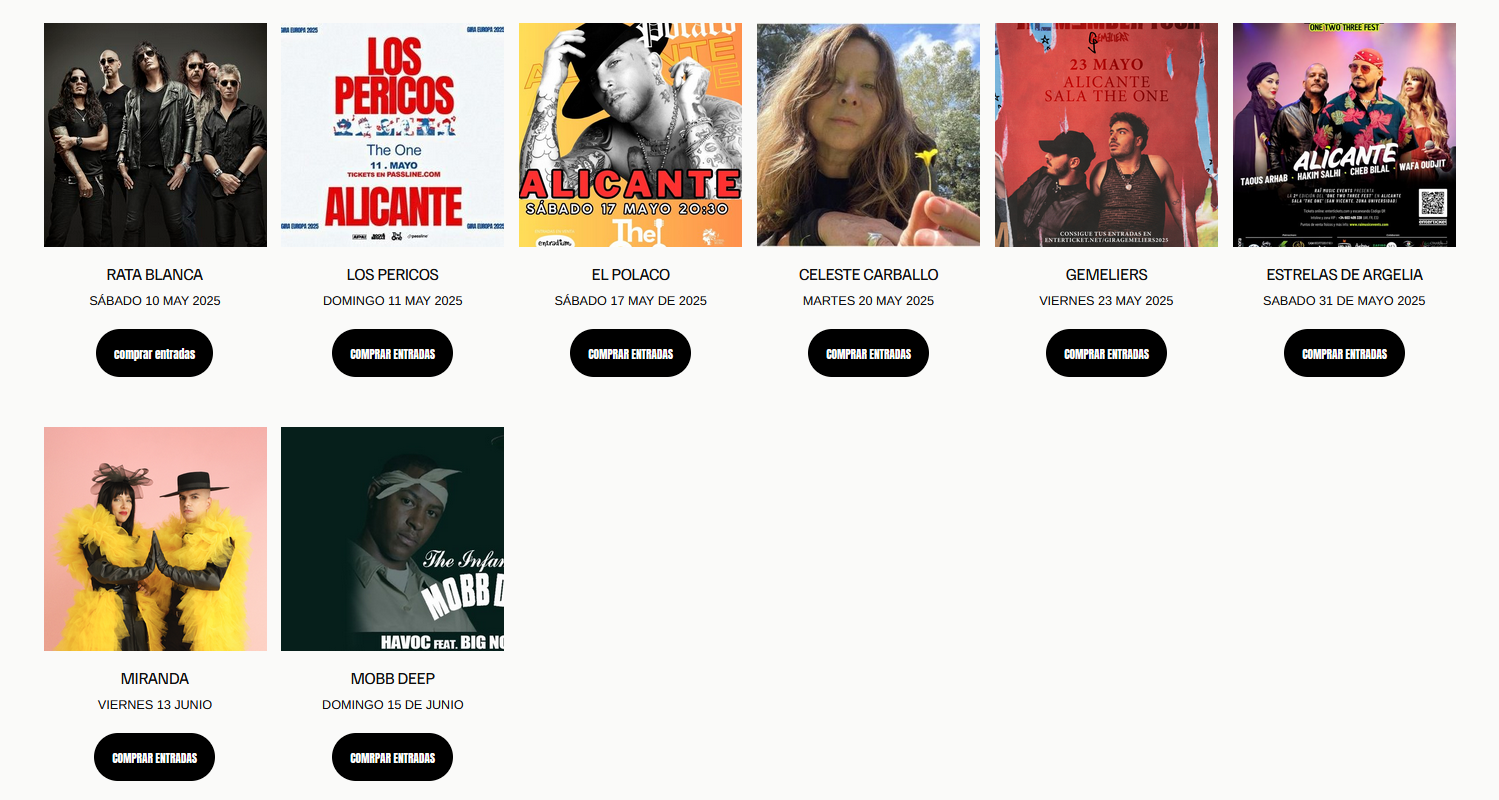Open the Rata Blanca band photo
The width and height of the screenshot is (1499, 800).
pos(155,135)
